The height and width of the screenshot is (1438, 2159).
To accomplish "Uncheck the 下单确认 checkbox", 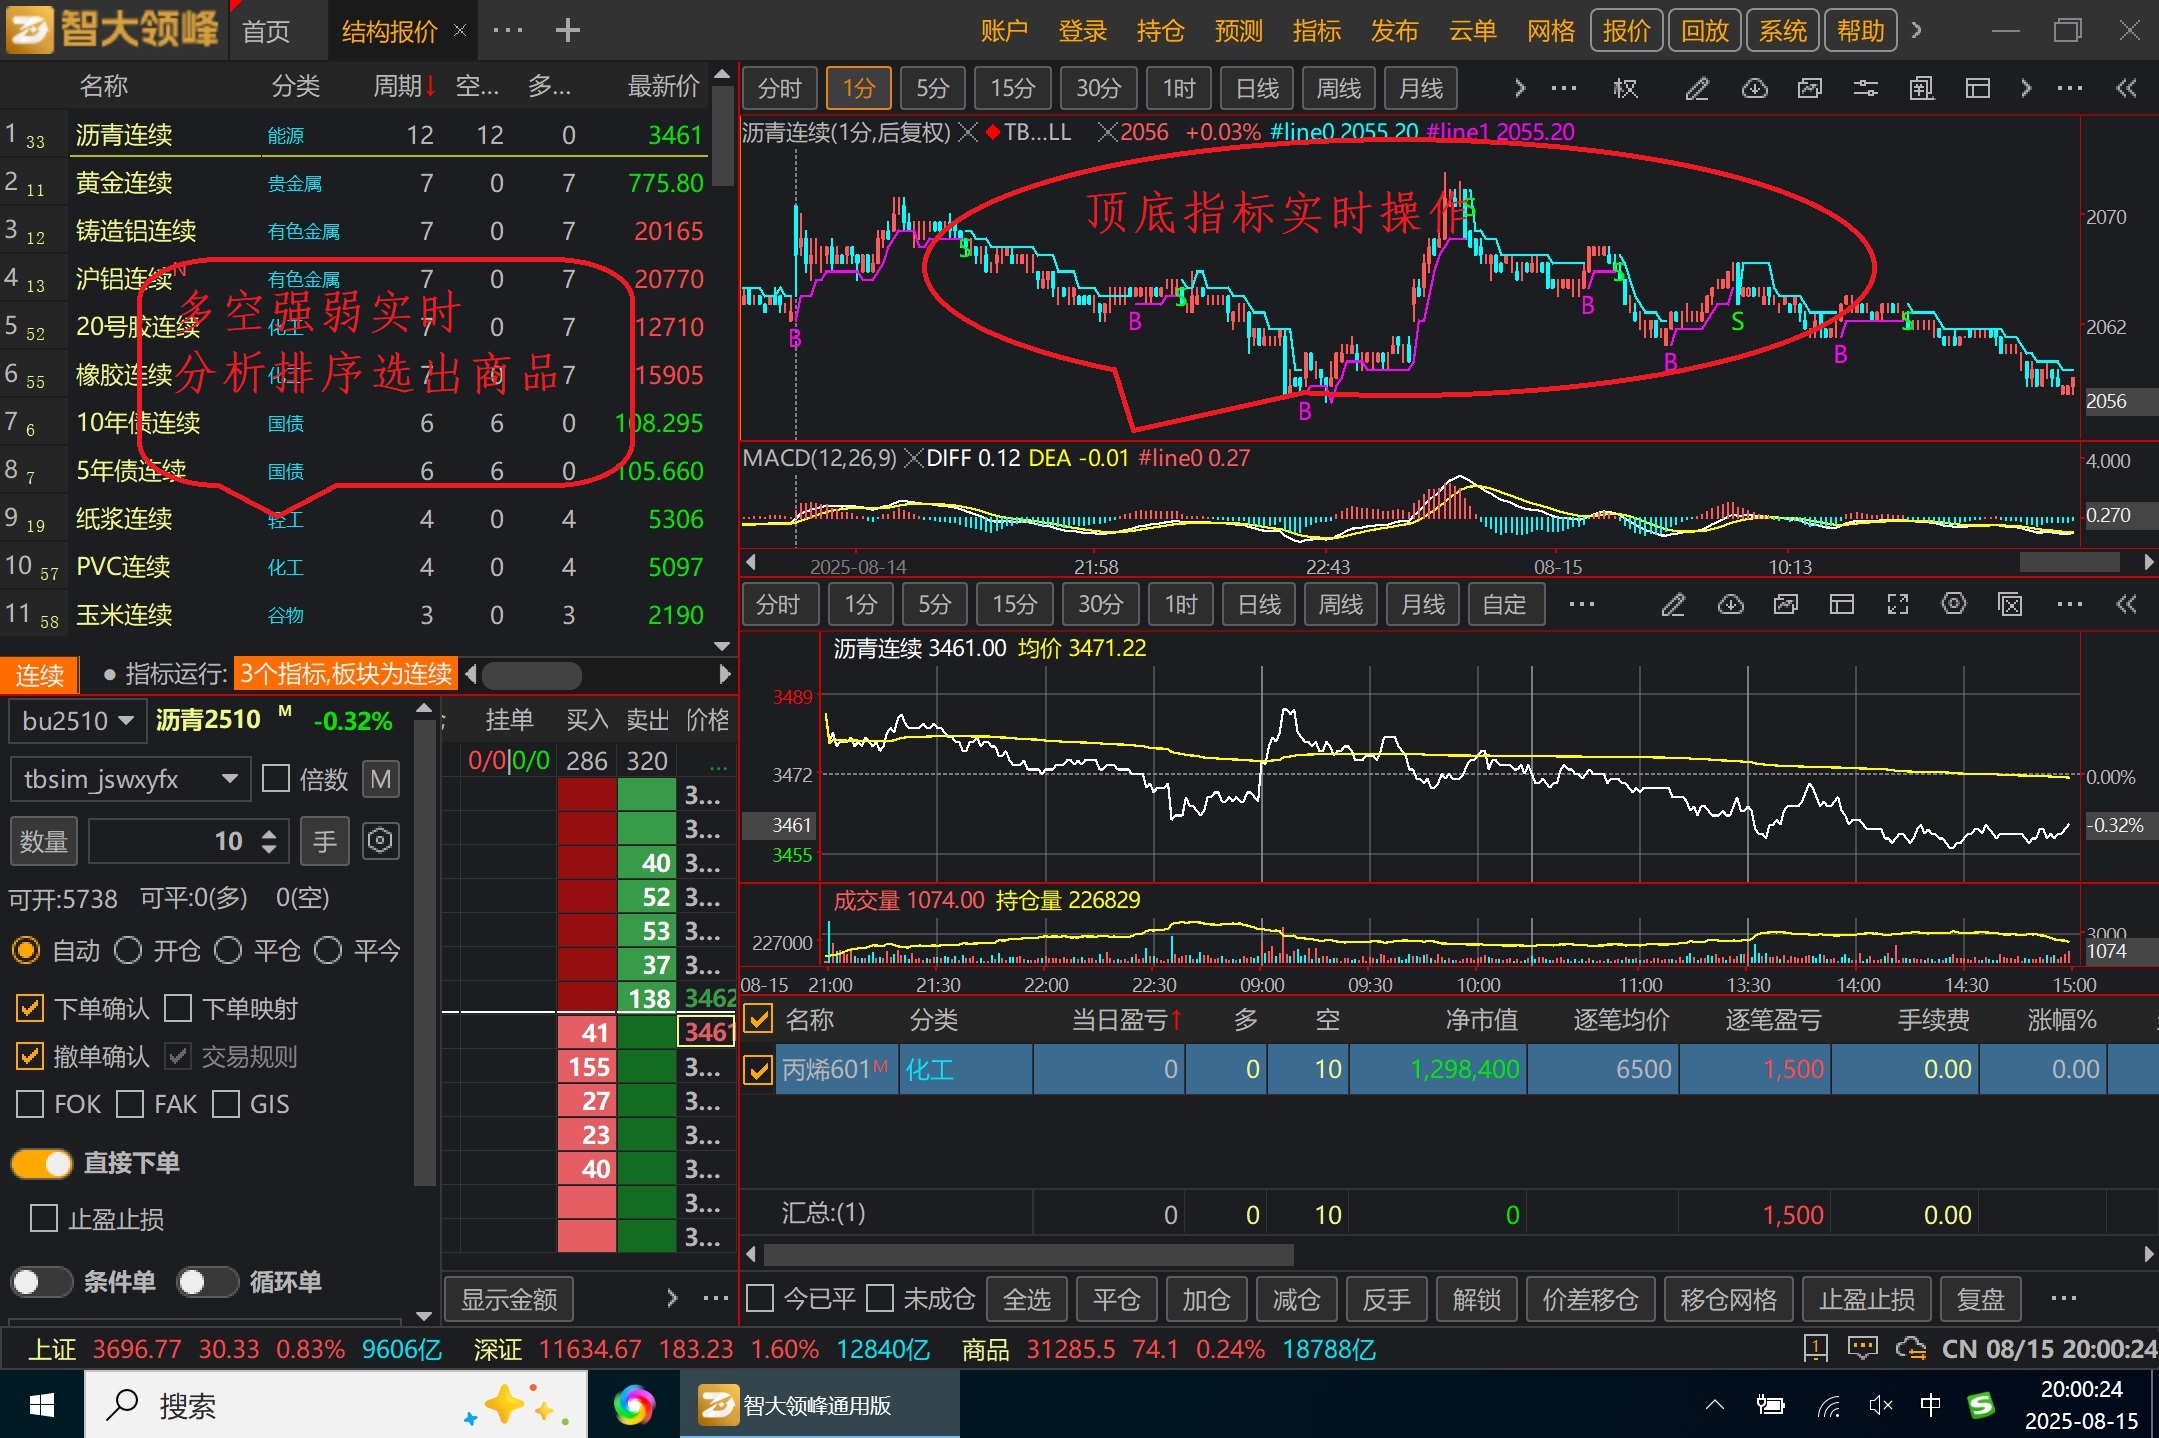I will [x=30, y=1008].
